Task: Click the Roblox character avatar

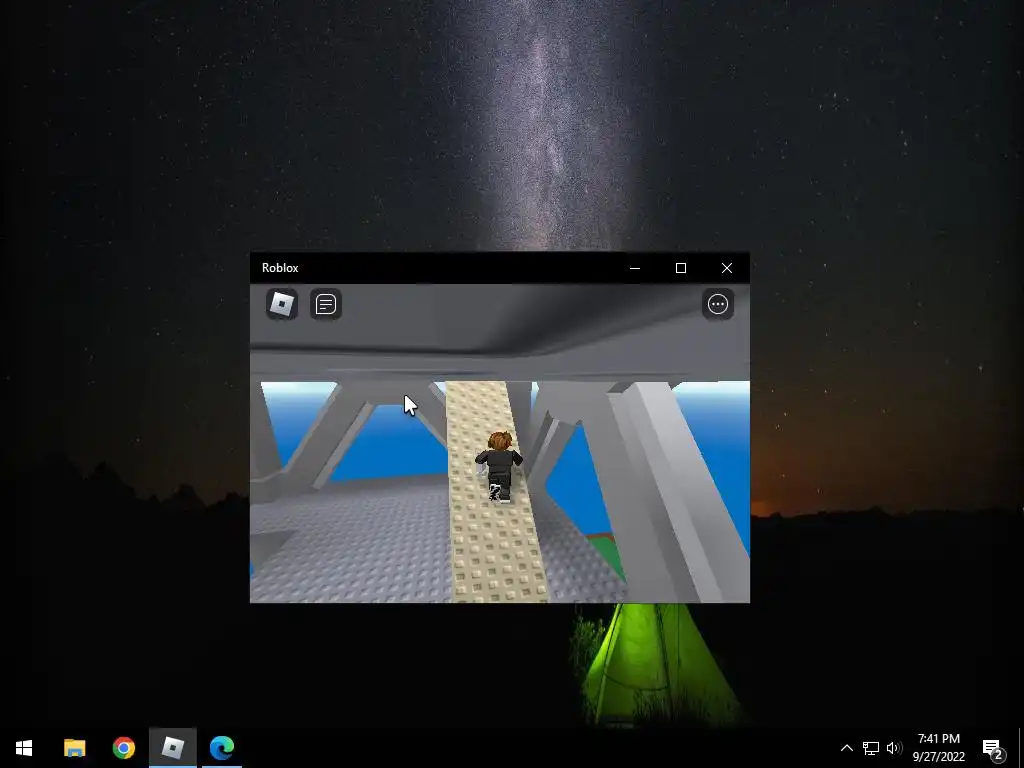Action: (x=498, y=466)
